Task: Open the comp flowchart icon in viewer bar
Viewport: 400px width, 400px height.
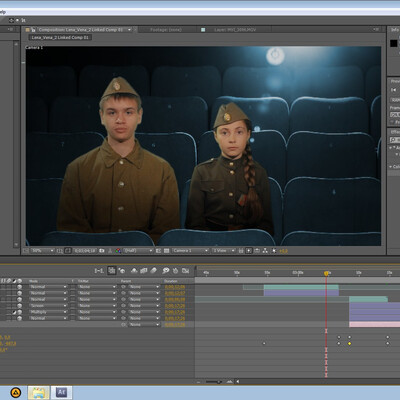Action: pyautogui.click(x=265, y=251)
